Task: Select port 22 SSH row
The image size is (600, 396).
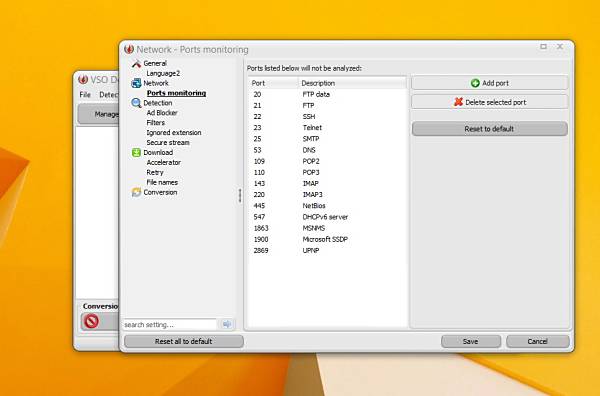Action: point(327,117)
